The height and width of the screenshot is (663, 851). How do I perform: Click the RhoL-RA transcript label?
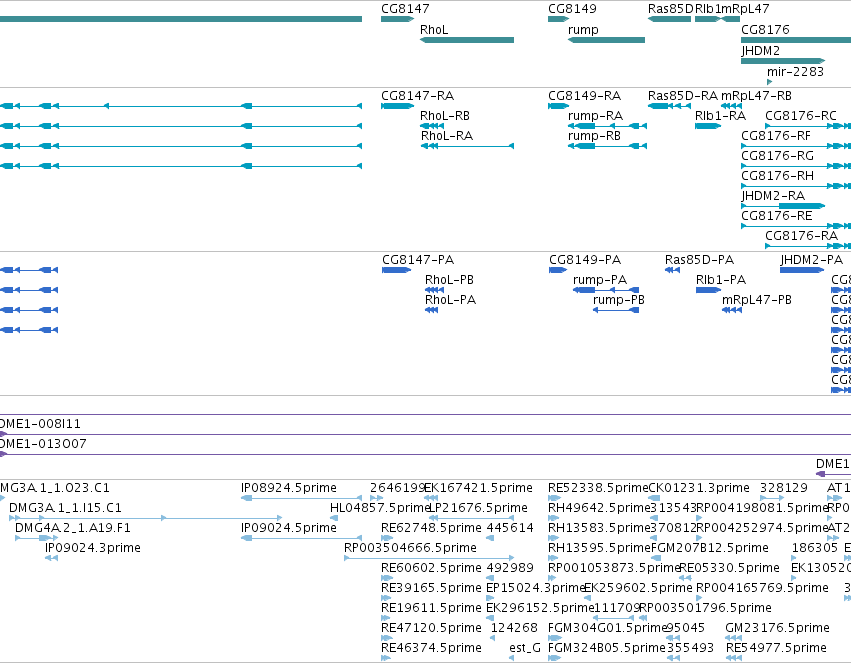(x=447, y=136)
